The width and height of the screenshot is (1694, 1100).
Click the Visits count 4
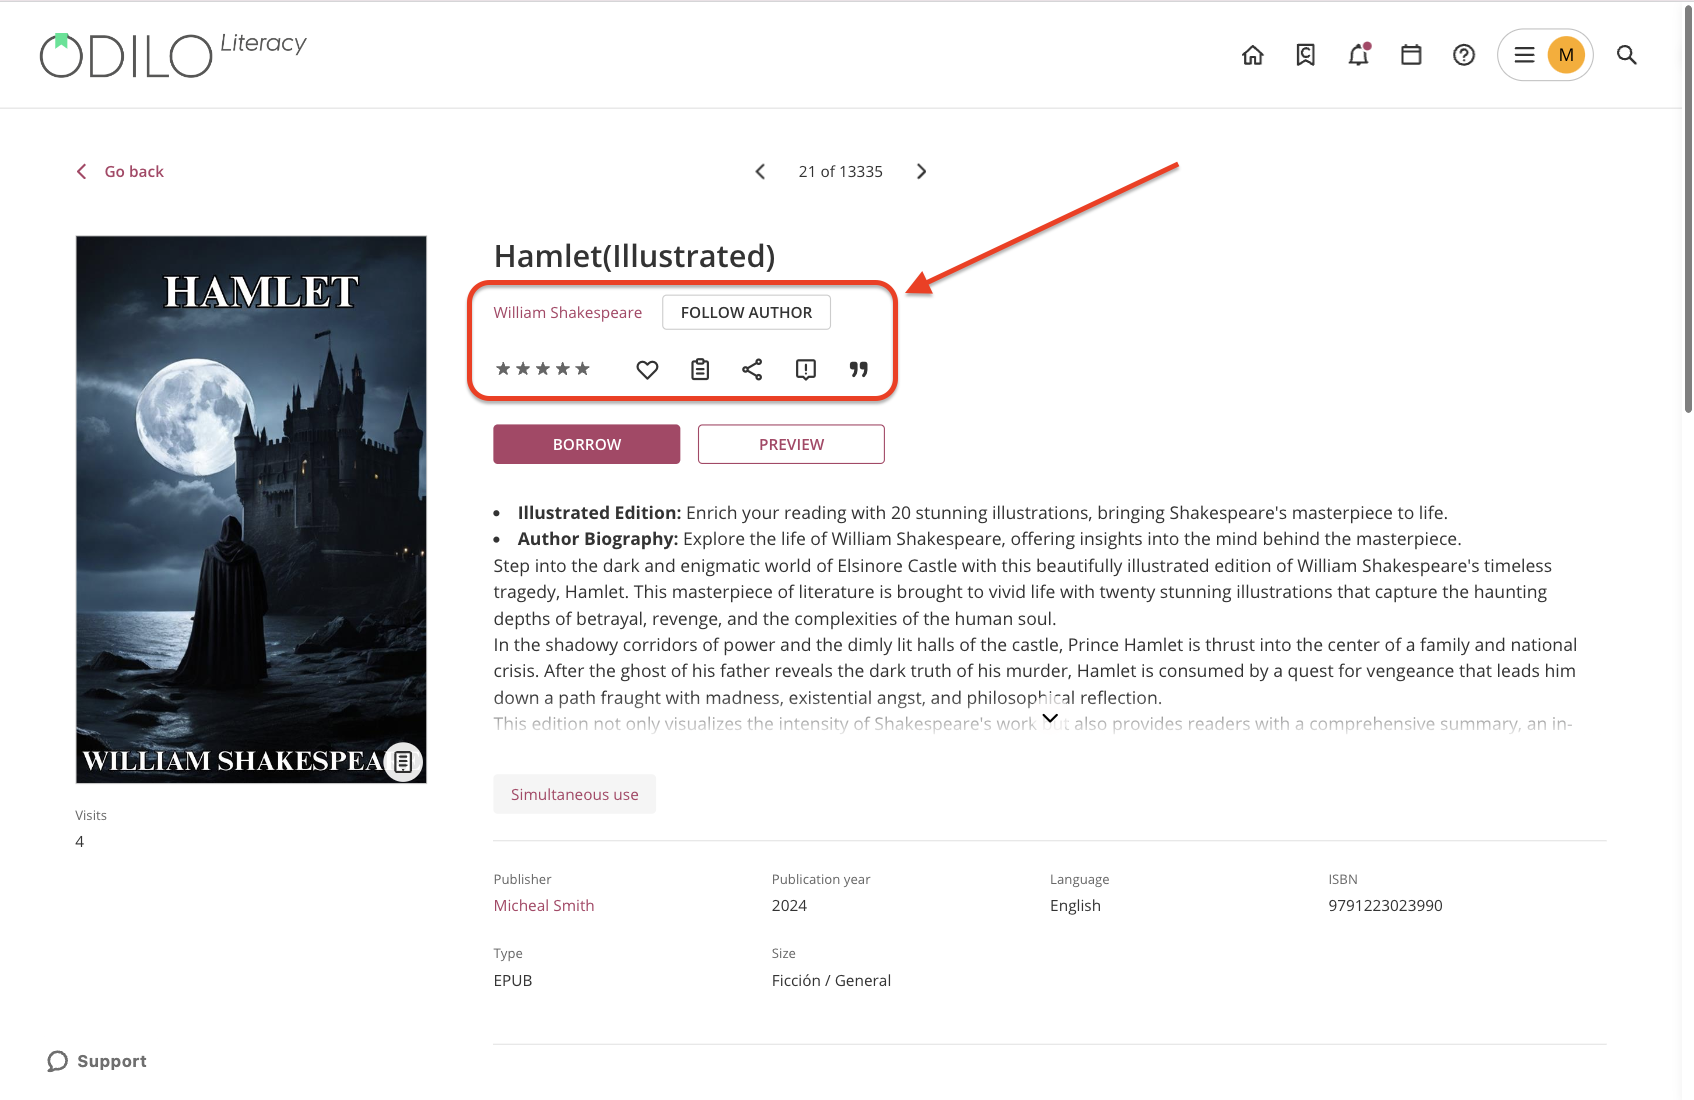[x=80, y=841]
